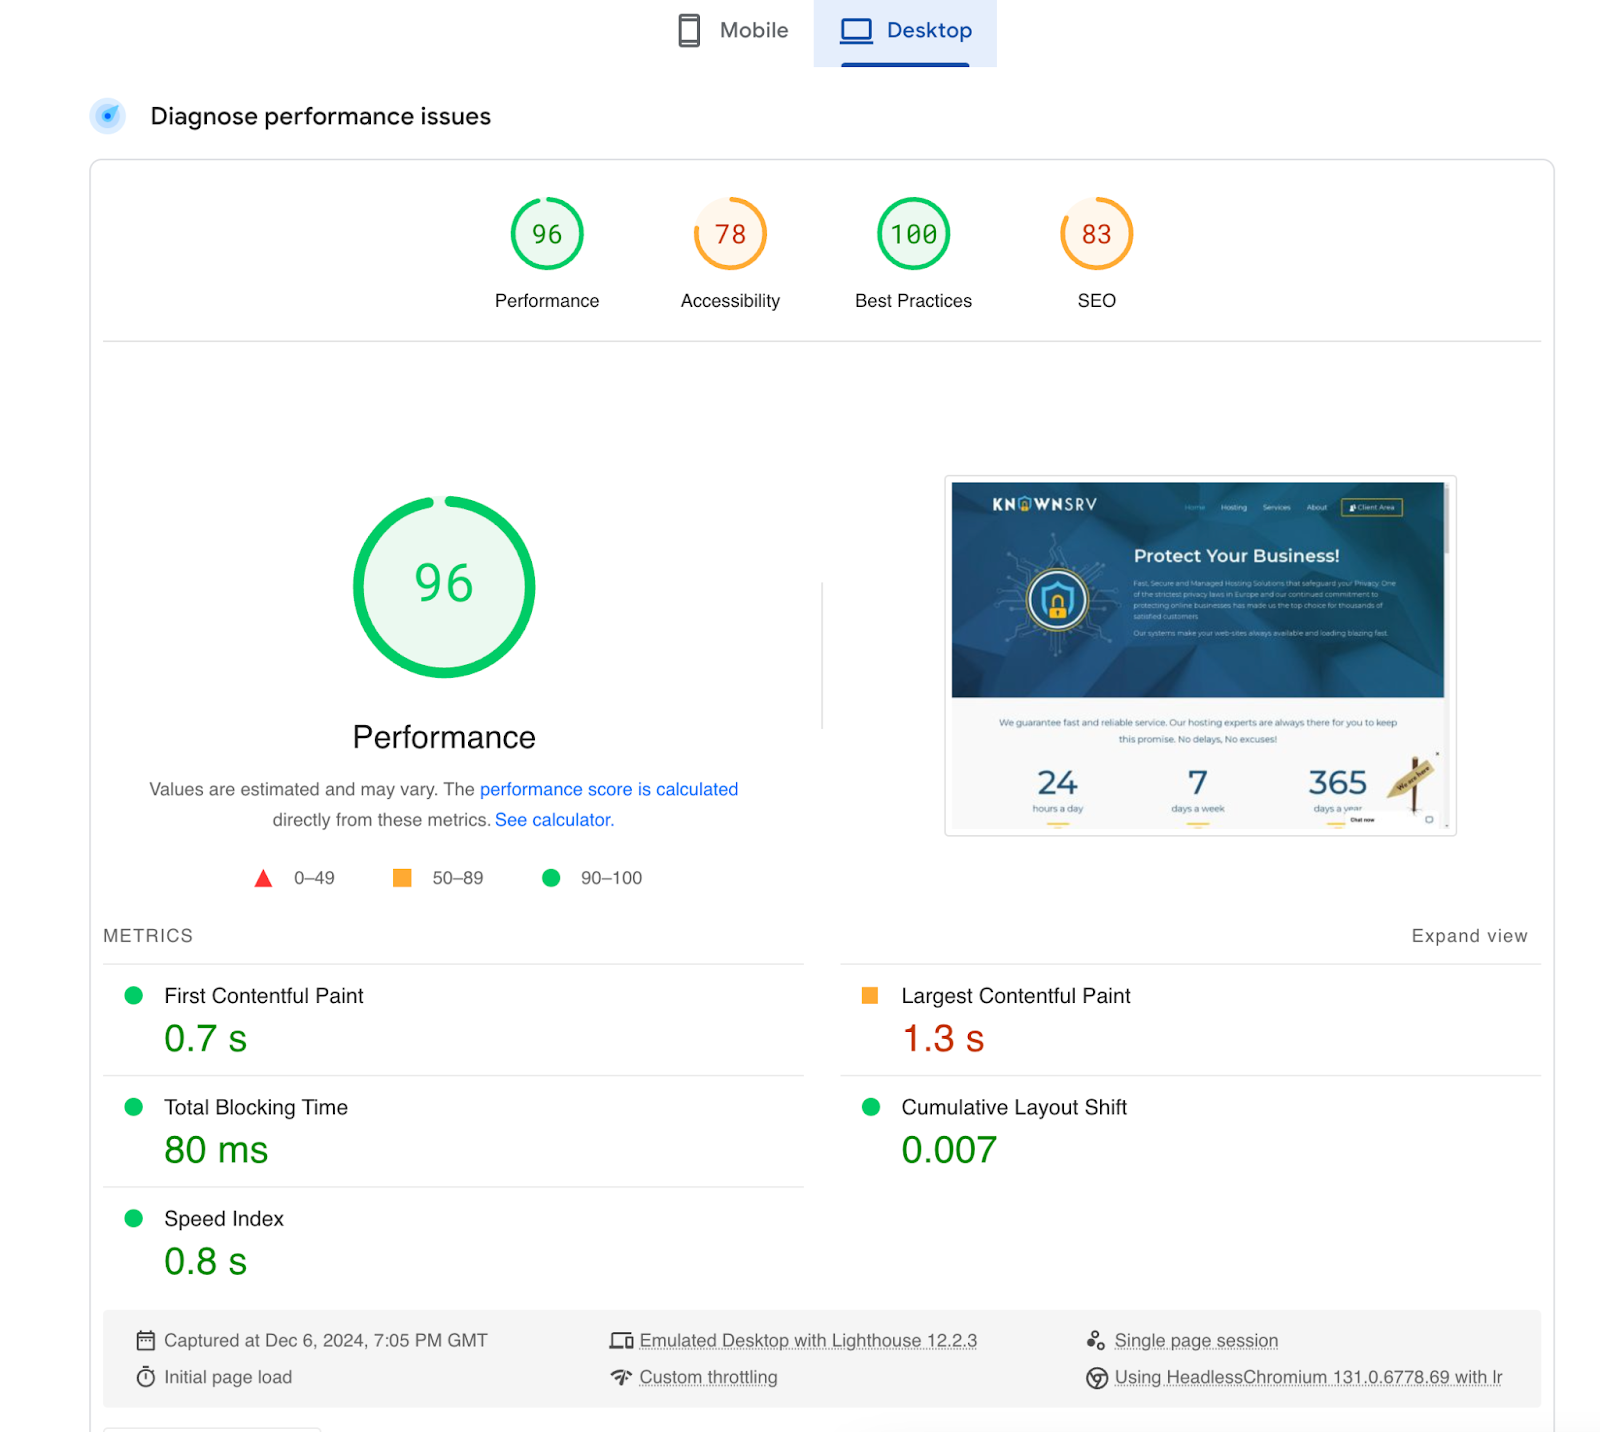This screenshot has width=1600, height=1432.
Task: Click orange square beside Largest Contentful Paint
Action: tap(870, 995)
